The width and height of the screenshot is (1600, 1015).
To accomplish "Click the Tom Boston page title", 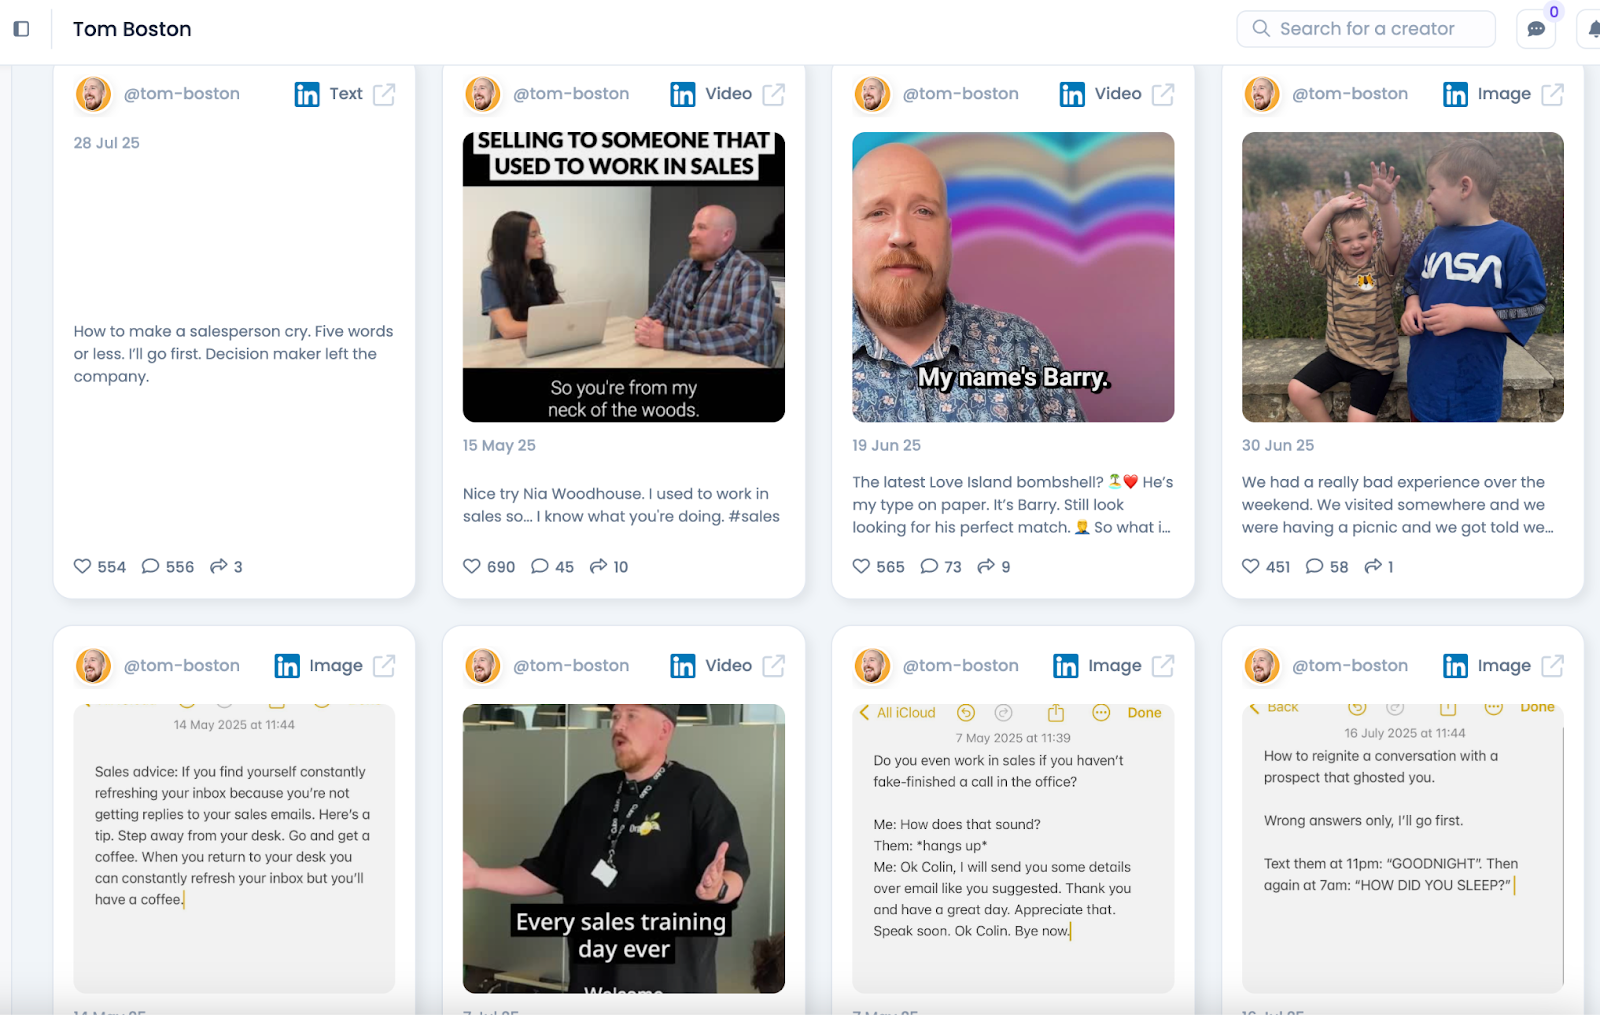I will [132, 29].
